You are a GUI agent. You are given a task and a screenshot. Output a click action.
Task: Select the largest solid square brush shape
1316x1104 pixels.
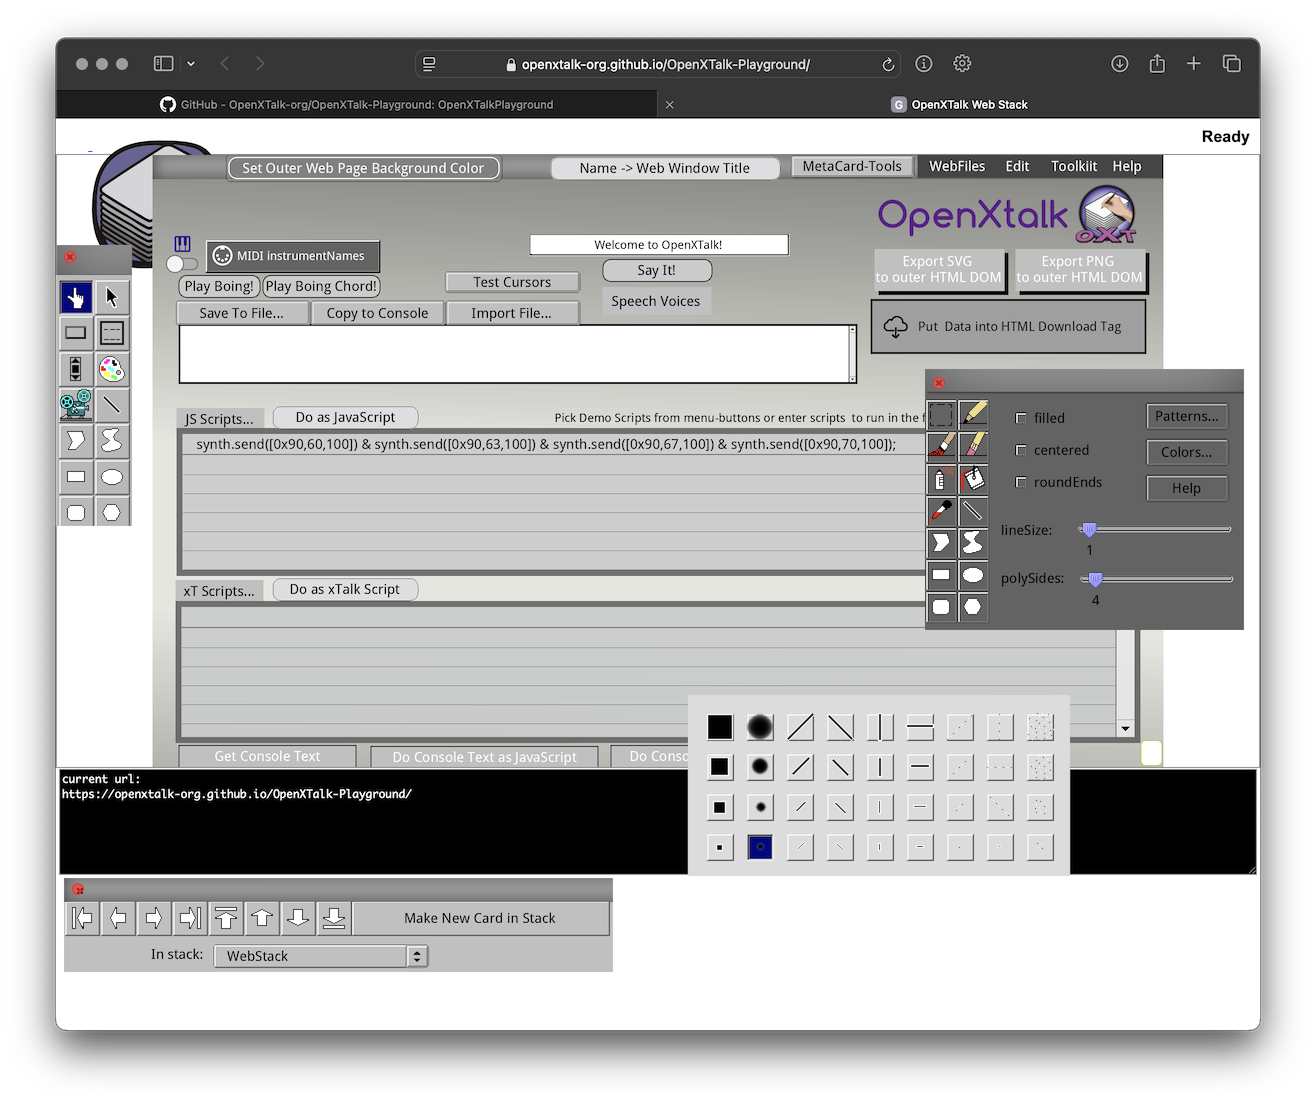(x=720, y=727)
